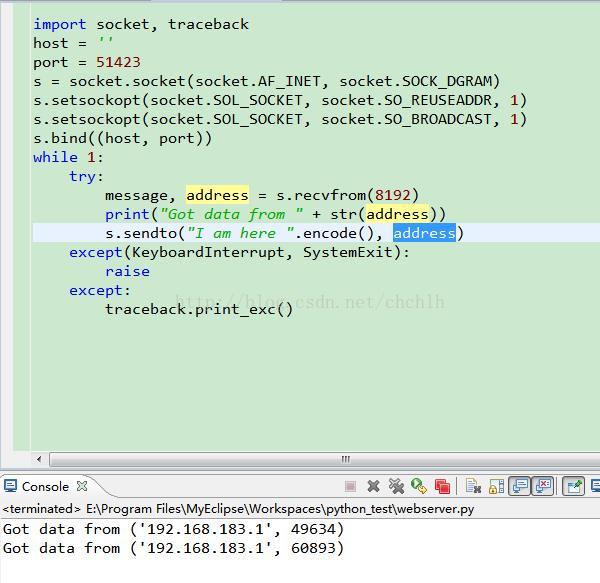Click the Relaunch green play icon
600x583 pixels.
pos(419,486)
